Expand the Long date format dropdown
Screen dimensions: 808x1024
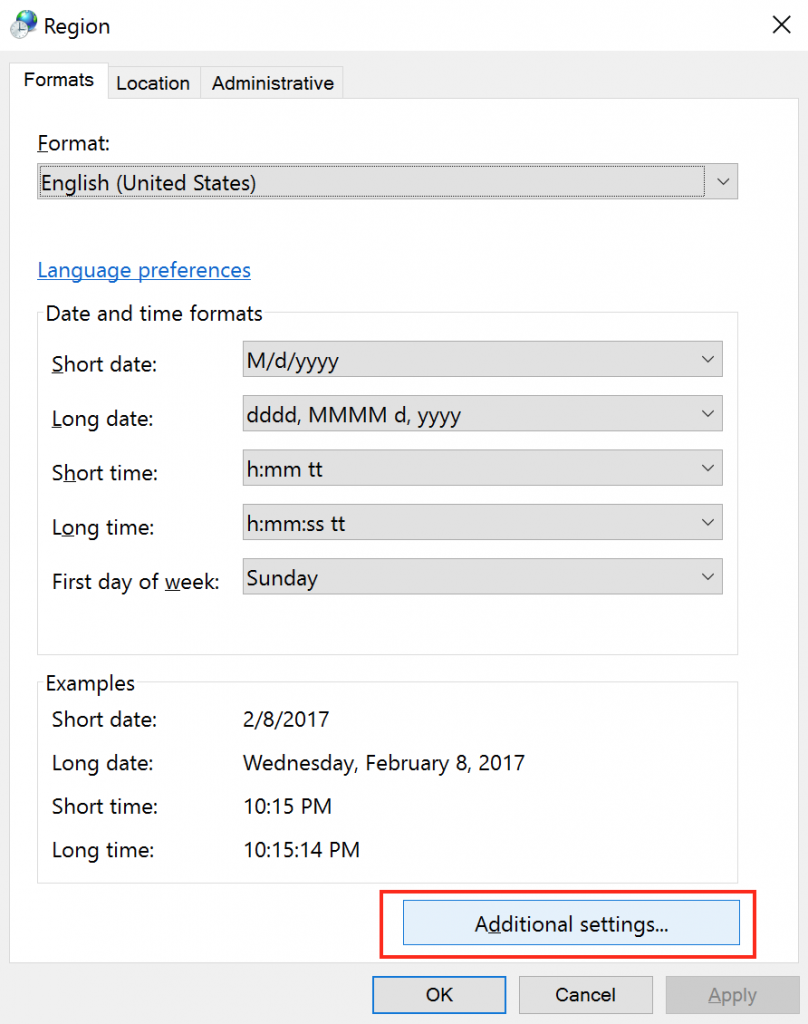click(483, 413)
